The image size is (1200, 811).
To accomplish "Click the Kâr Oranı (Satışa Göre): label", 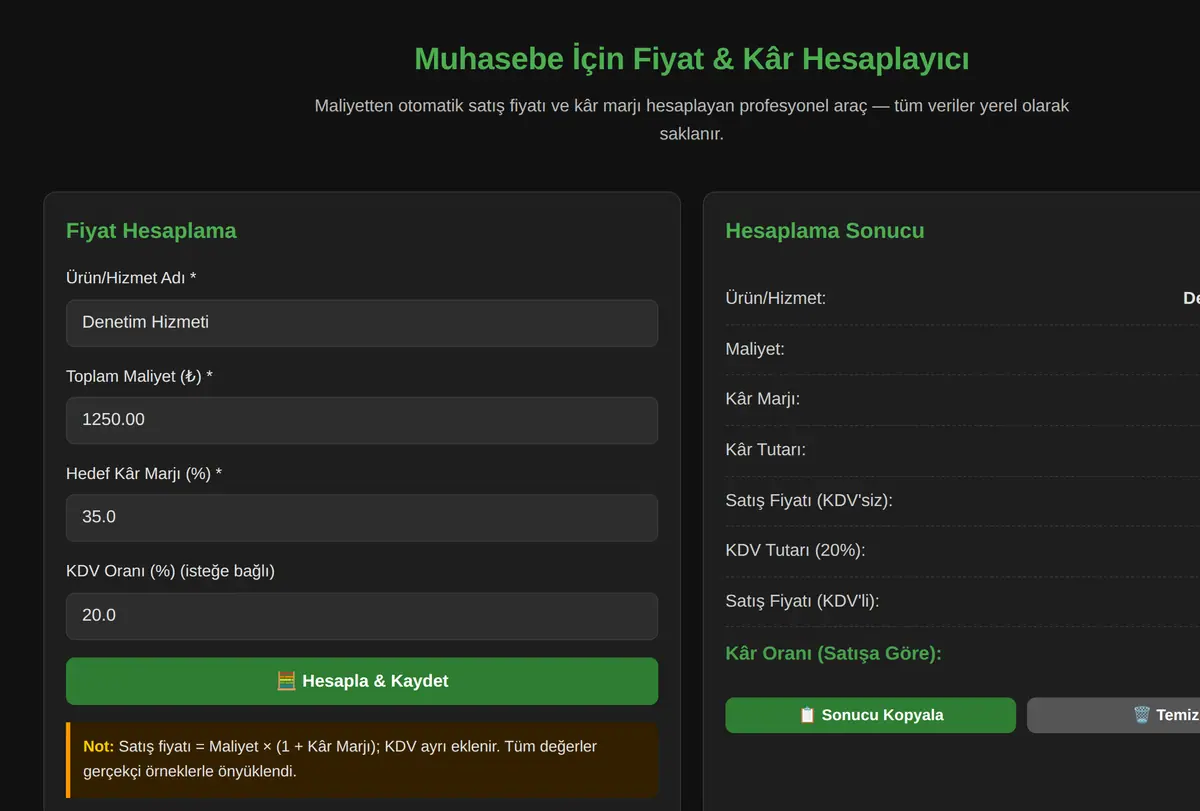I will pyautogui.click(x=834, y=654).
